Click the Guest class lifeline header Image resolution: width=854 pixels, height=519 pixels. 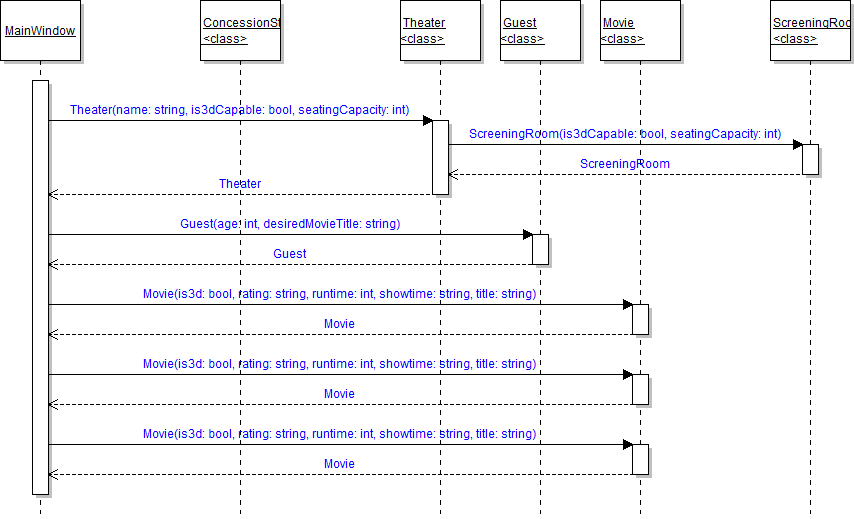point(539,31)
